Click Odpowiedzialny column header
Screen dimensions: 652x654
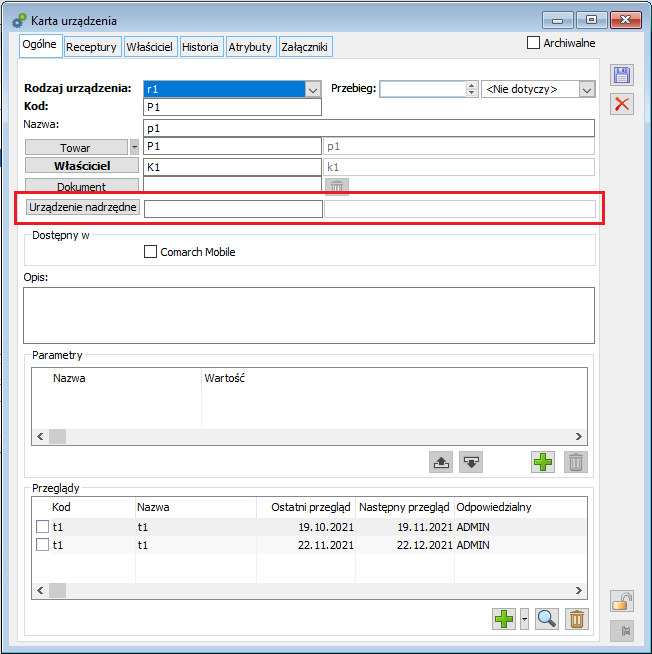493,507
